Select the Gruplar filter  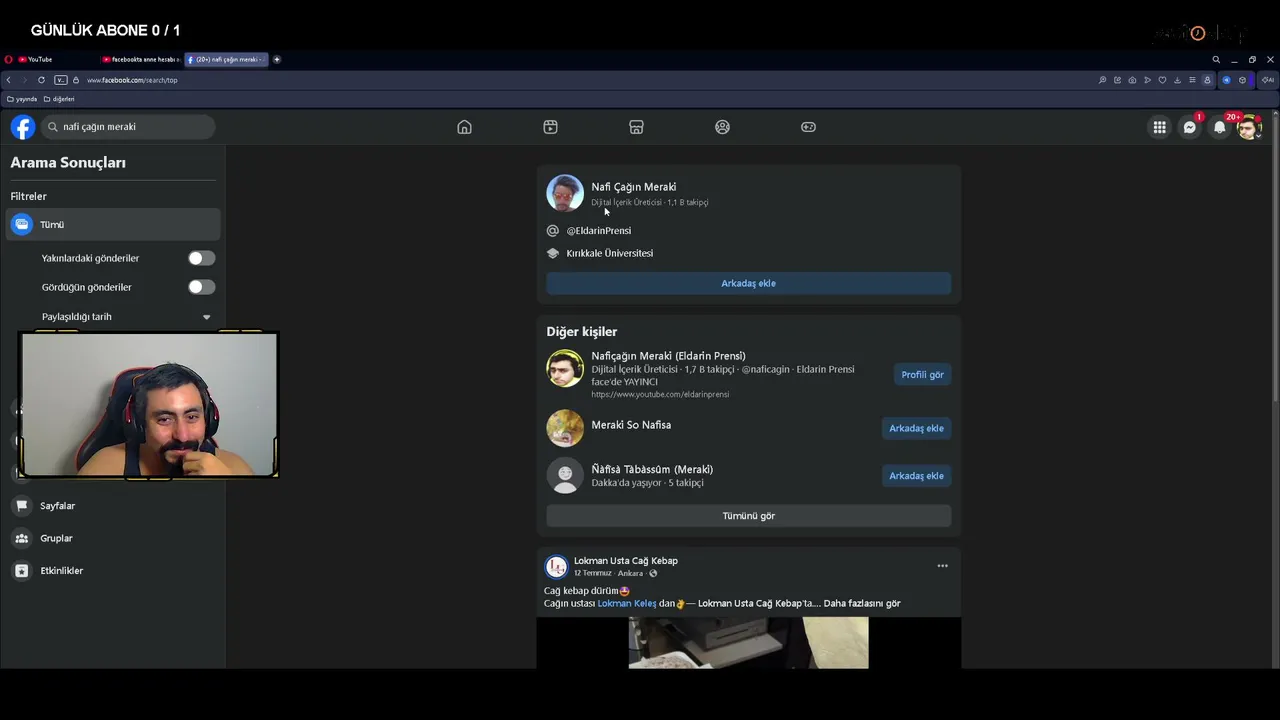point(113,538)
